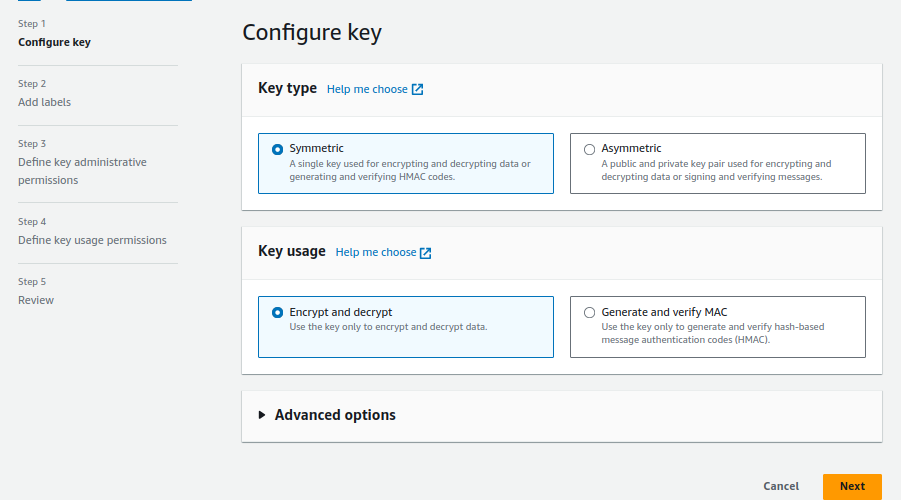Open external link icon beside Key usage help
This screenshot has width=901, height=500.
(x=425, y=253)
